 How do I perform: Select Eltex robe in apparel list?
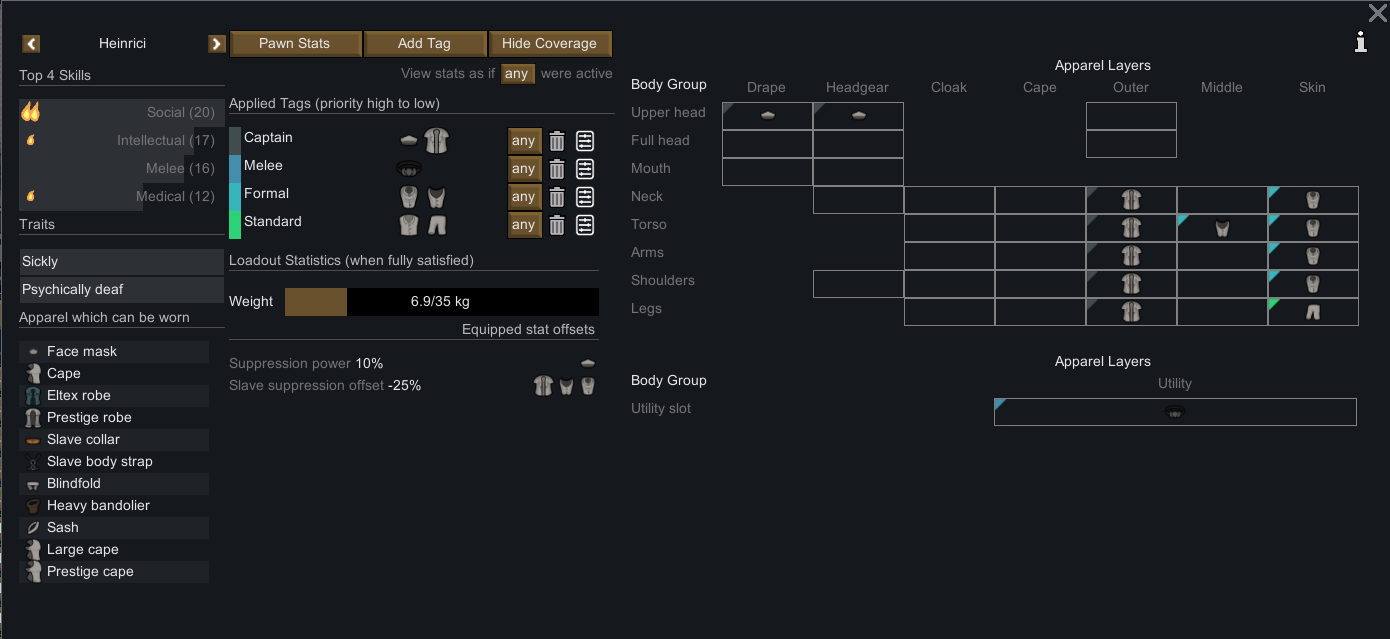(114, 395)
